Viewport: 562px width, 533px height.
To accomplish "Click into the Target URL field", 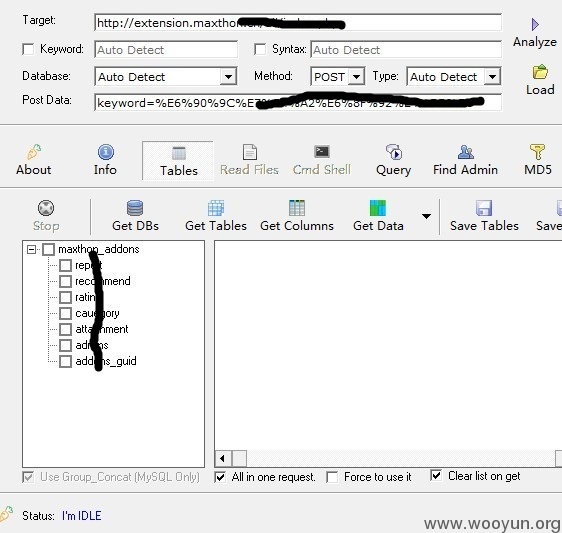I will pyautogui.click(x=298, y=23).
